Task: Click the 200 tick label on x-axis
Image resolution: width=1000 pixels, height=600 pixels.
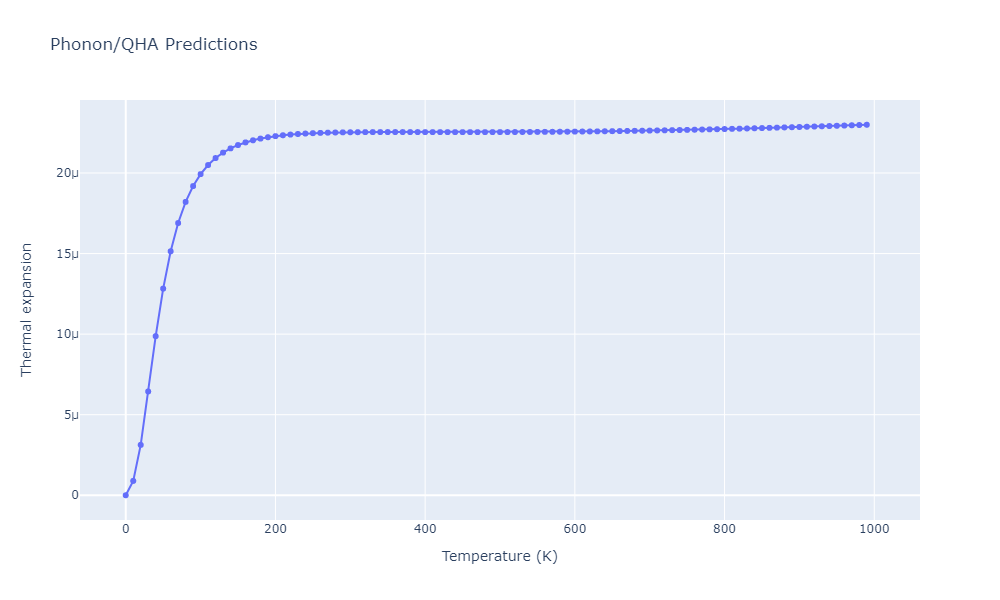Action: point(275,529)
